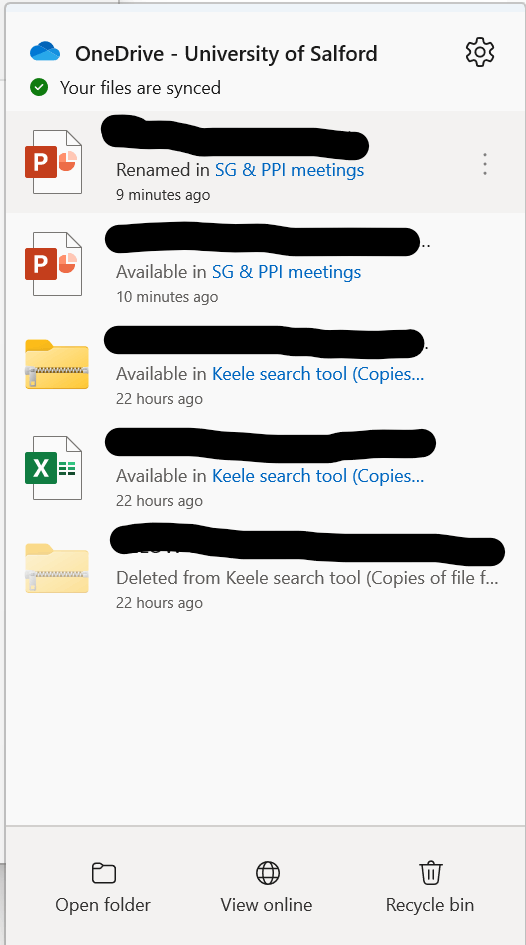Click the green synced status checkmark
Image resolution: width=526 pixels, height=945 pixels.
coord(39,88)
